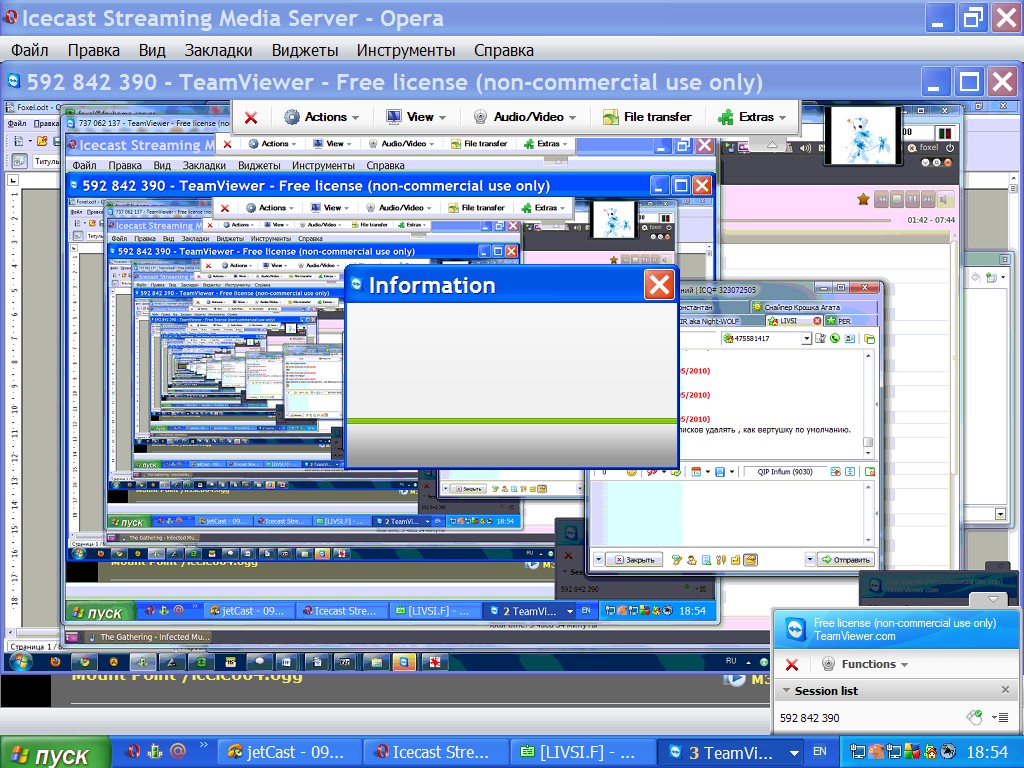Open the Виджеты menu in the outer Opera window

305,50
